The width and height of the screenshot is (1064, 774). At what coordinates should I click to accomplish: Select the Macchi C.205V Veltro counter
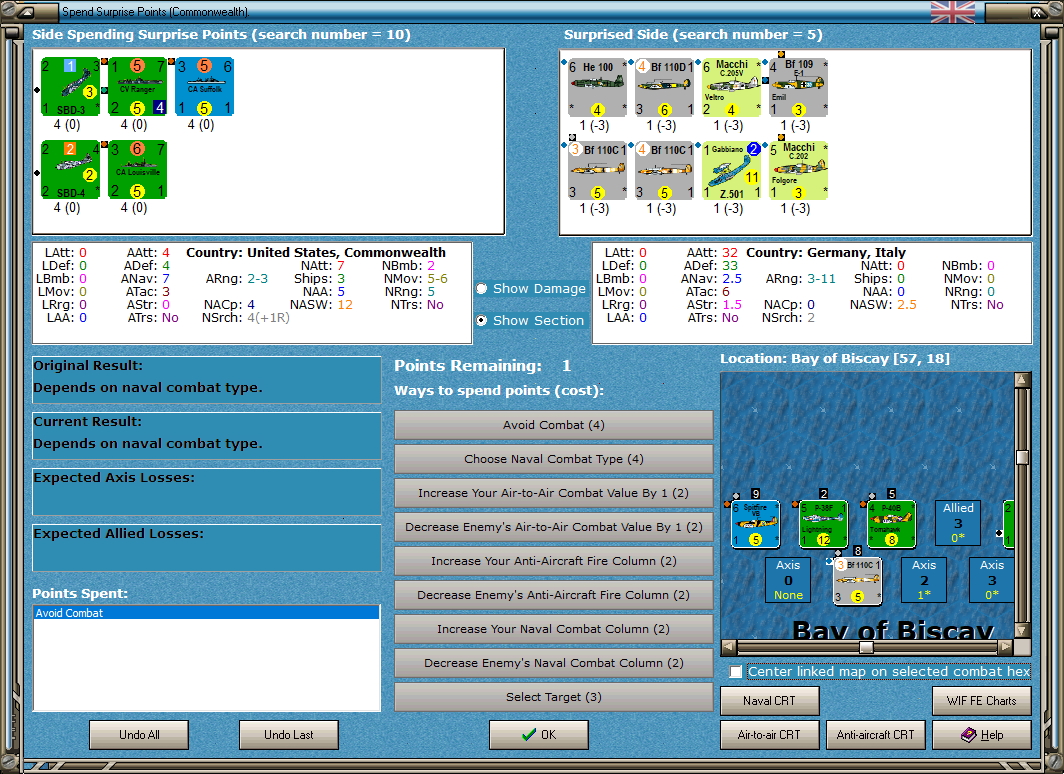732,88
